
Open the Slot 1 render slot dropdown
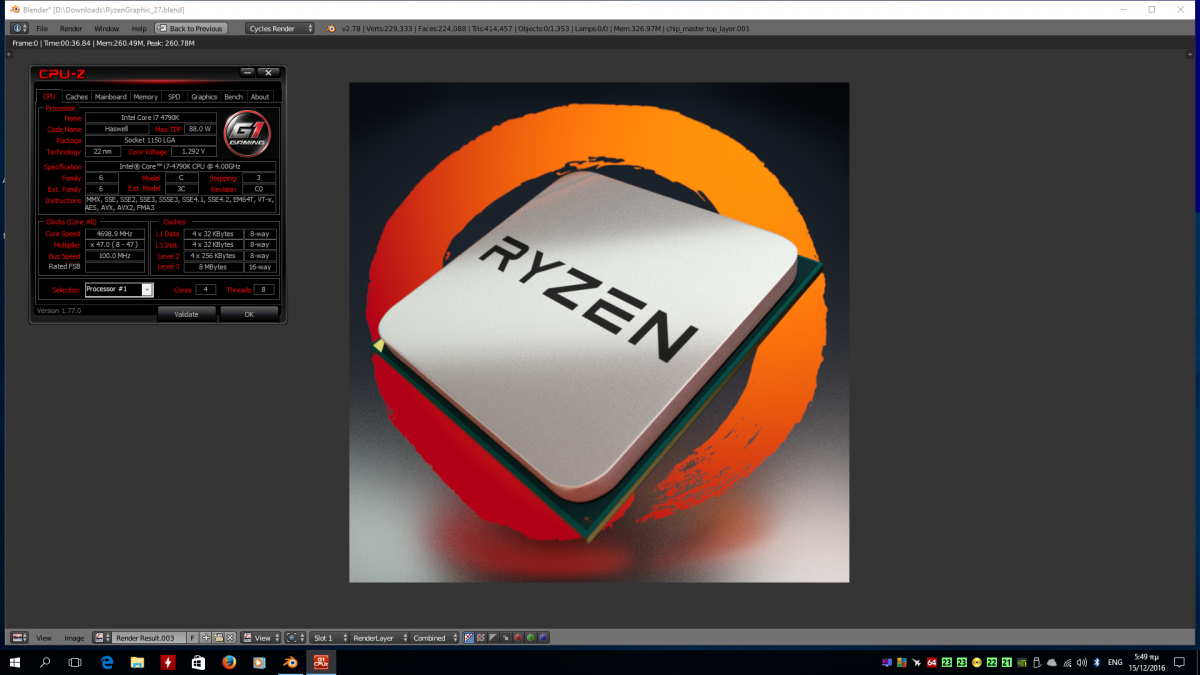[x=329, y=638]
